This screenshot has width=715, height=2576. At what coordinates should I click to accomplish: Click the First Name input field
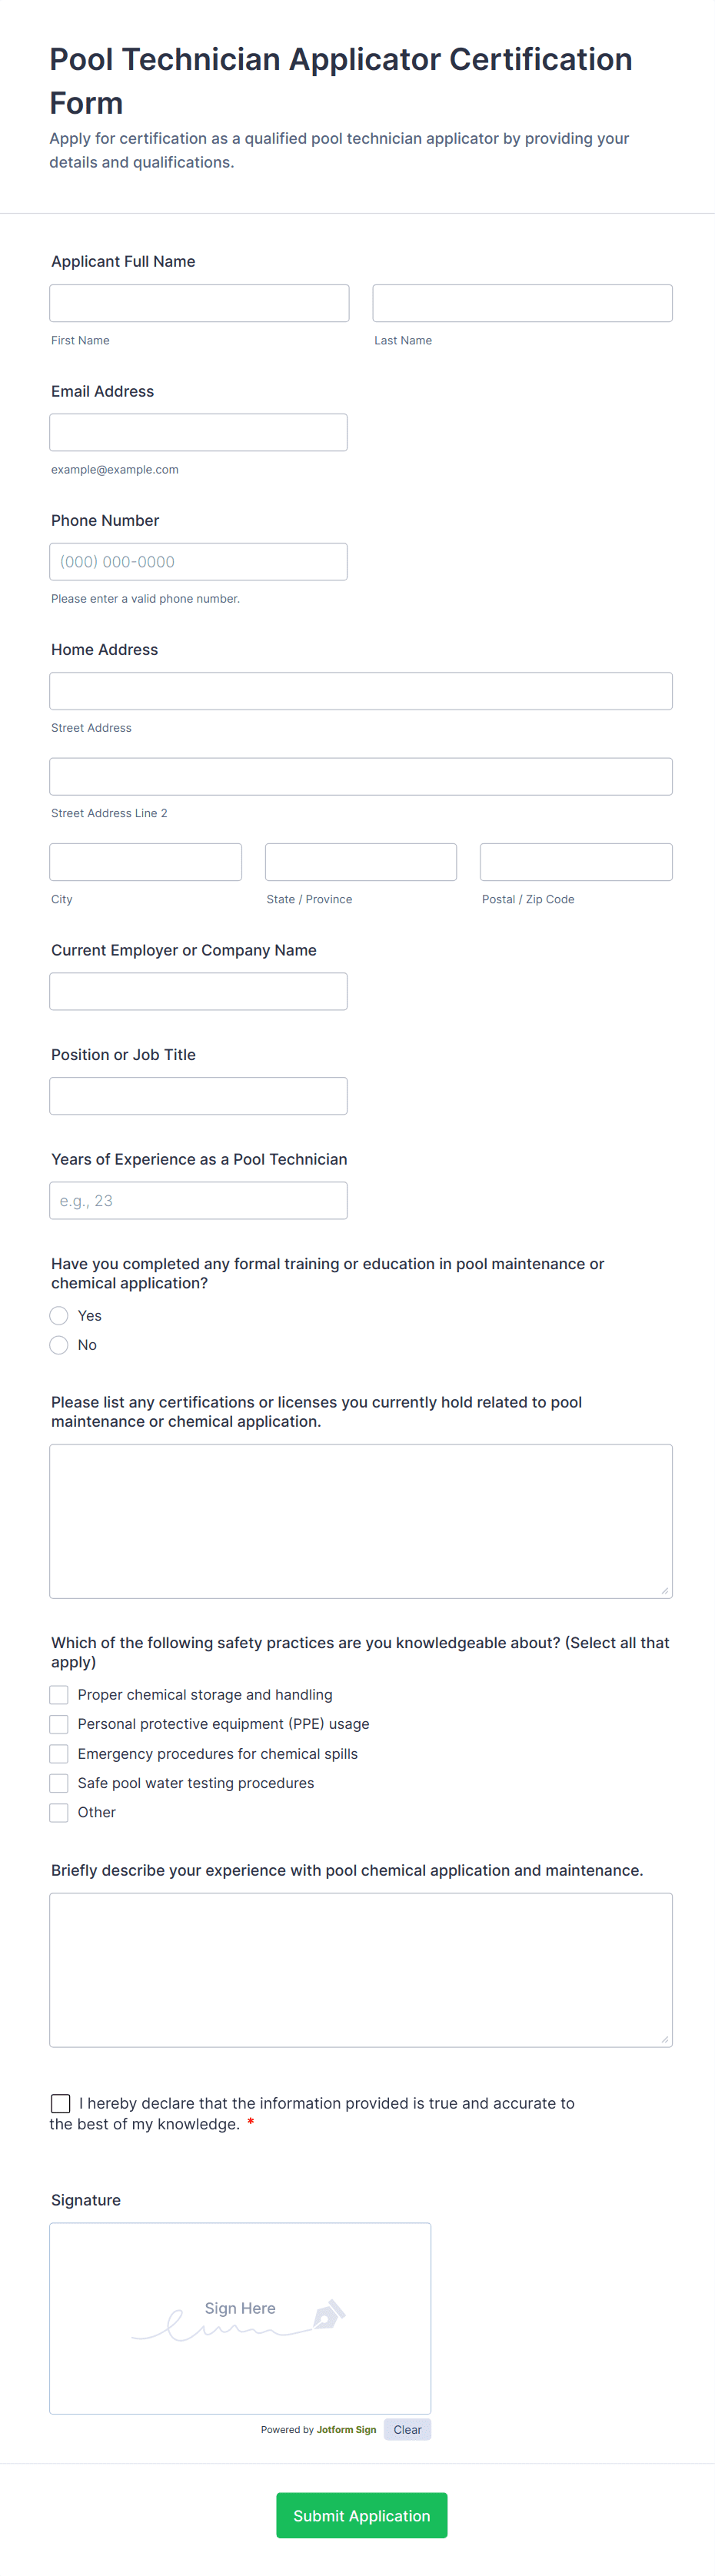click(199, 303)
